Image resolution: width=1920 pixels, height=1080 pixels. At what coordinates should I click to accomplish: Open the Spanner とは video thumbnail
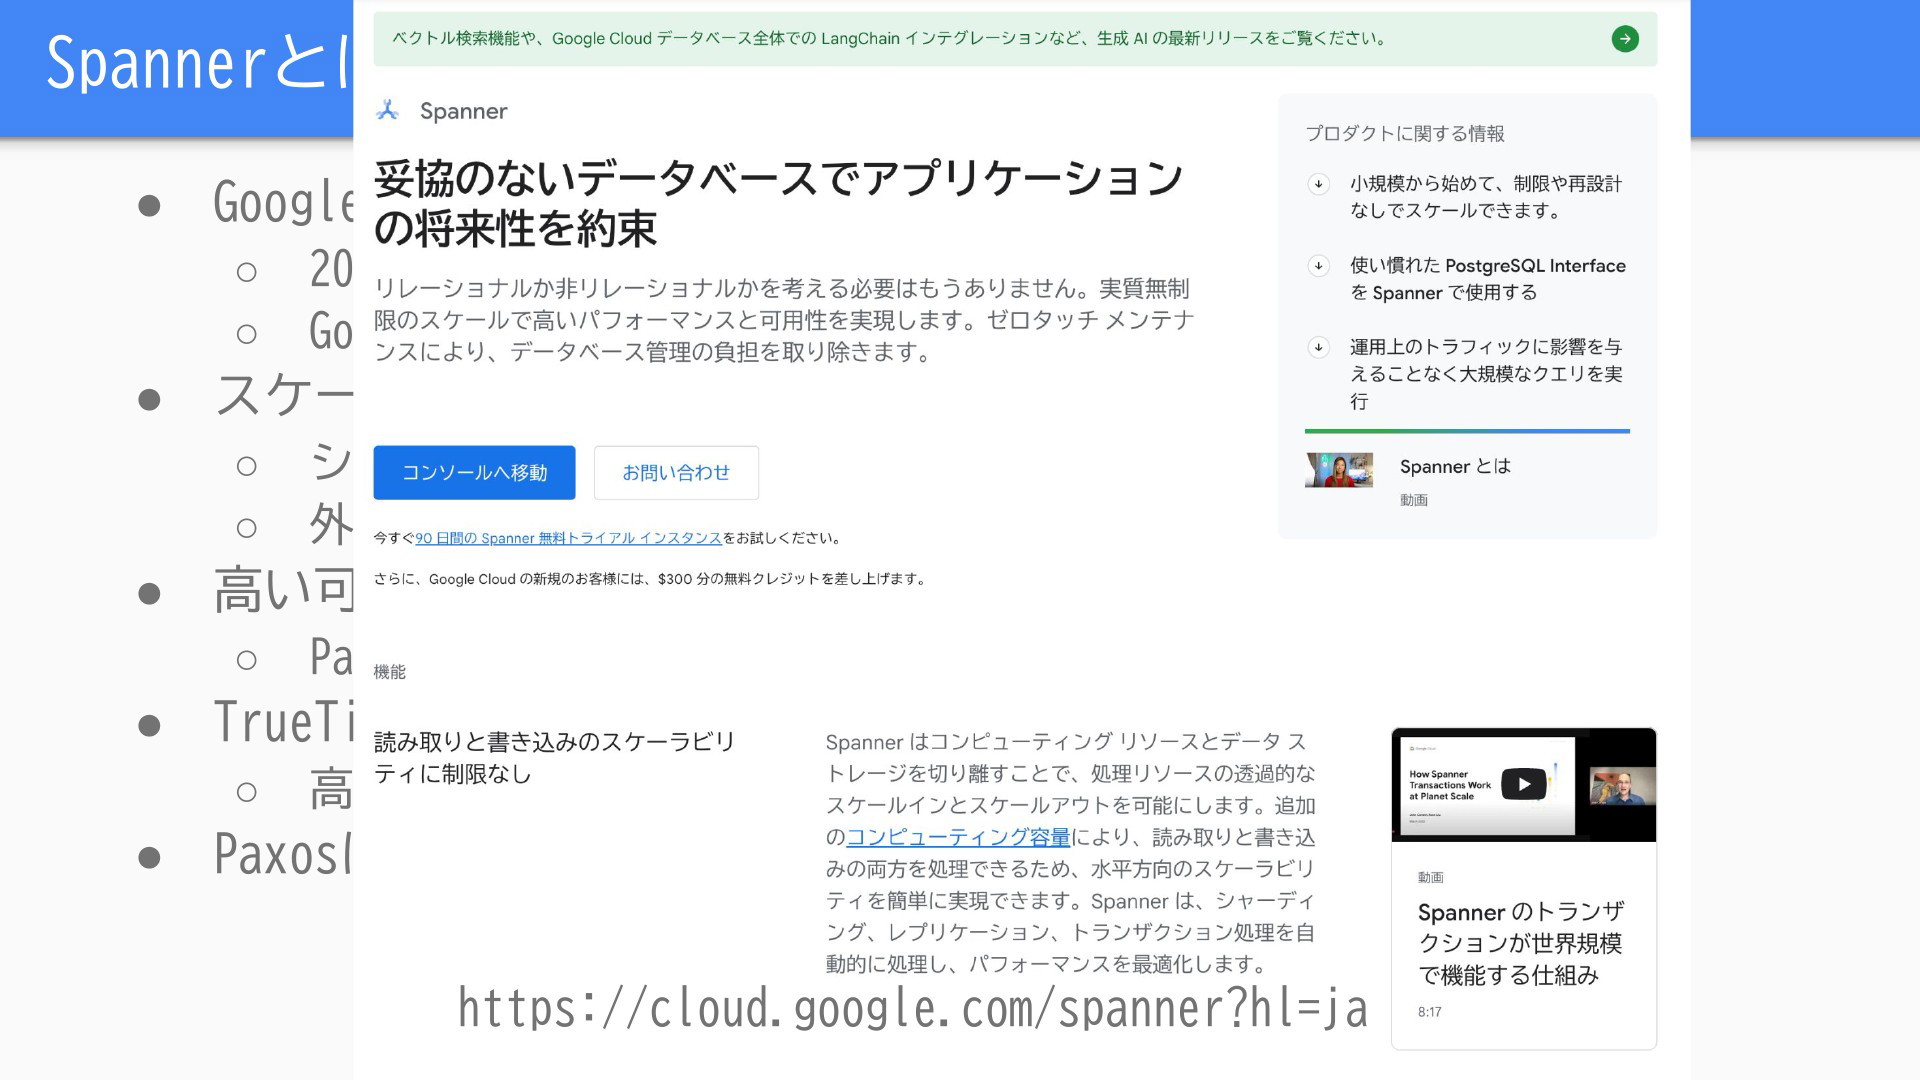pyautogui.click(x=1339, y=470)
